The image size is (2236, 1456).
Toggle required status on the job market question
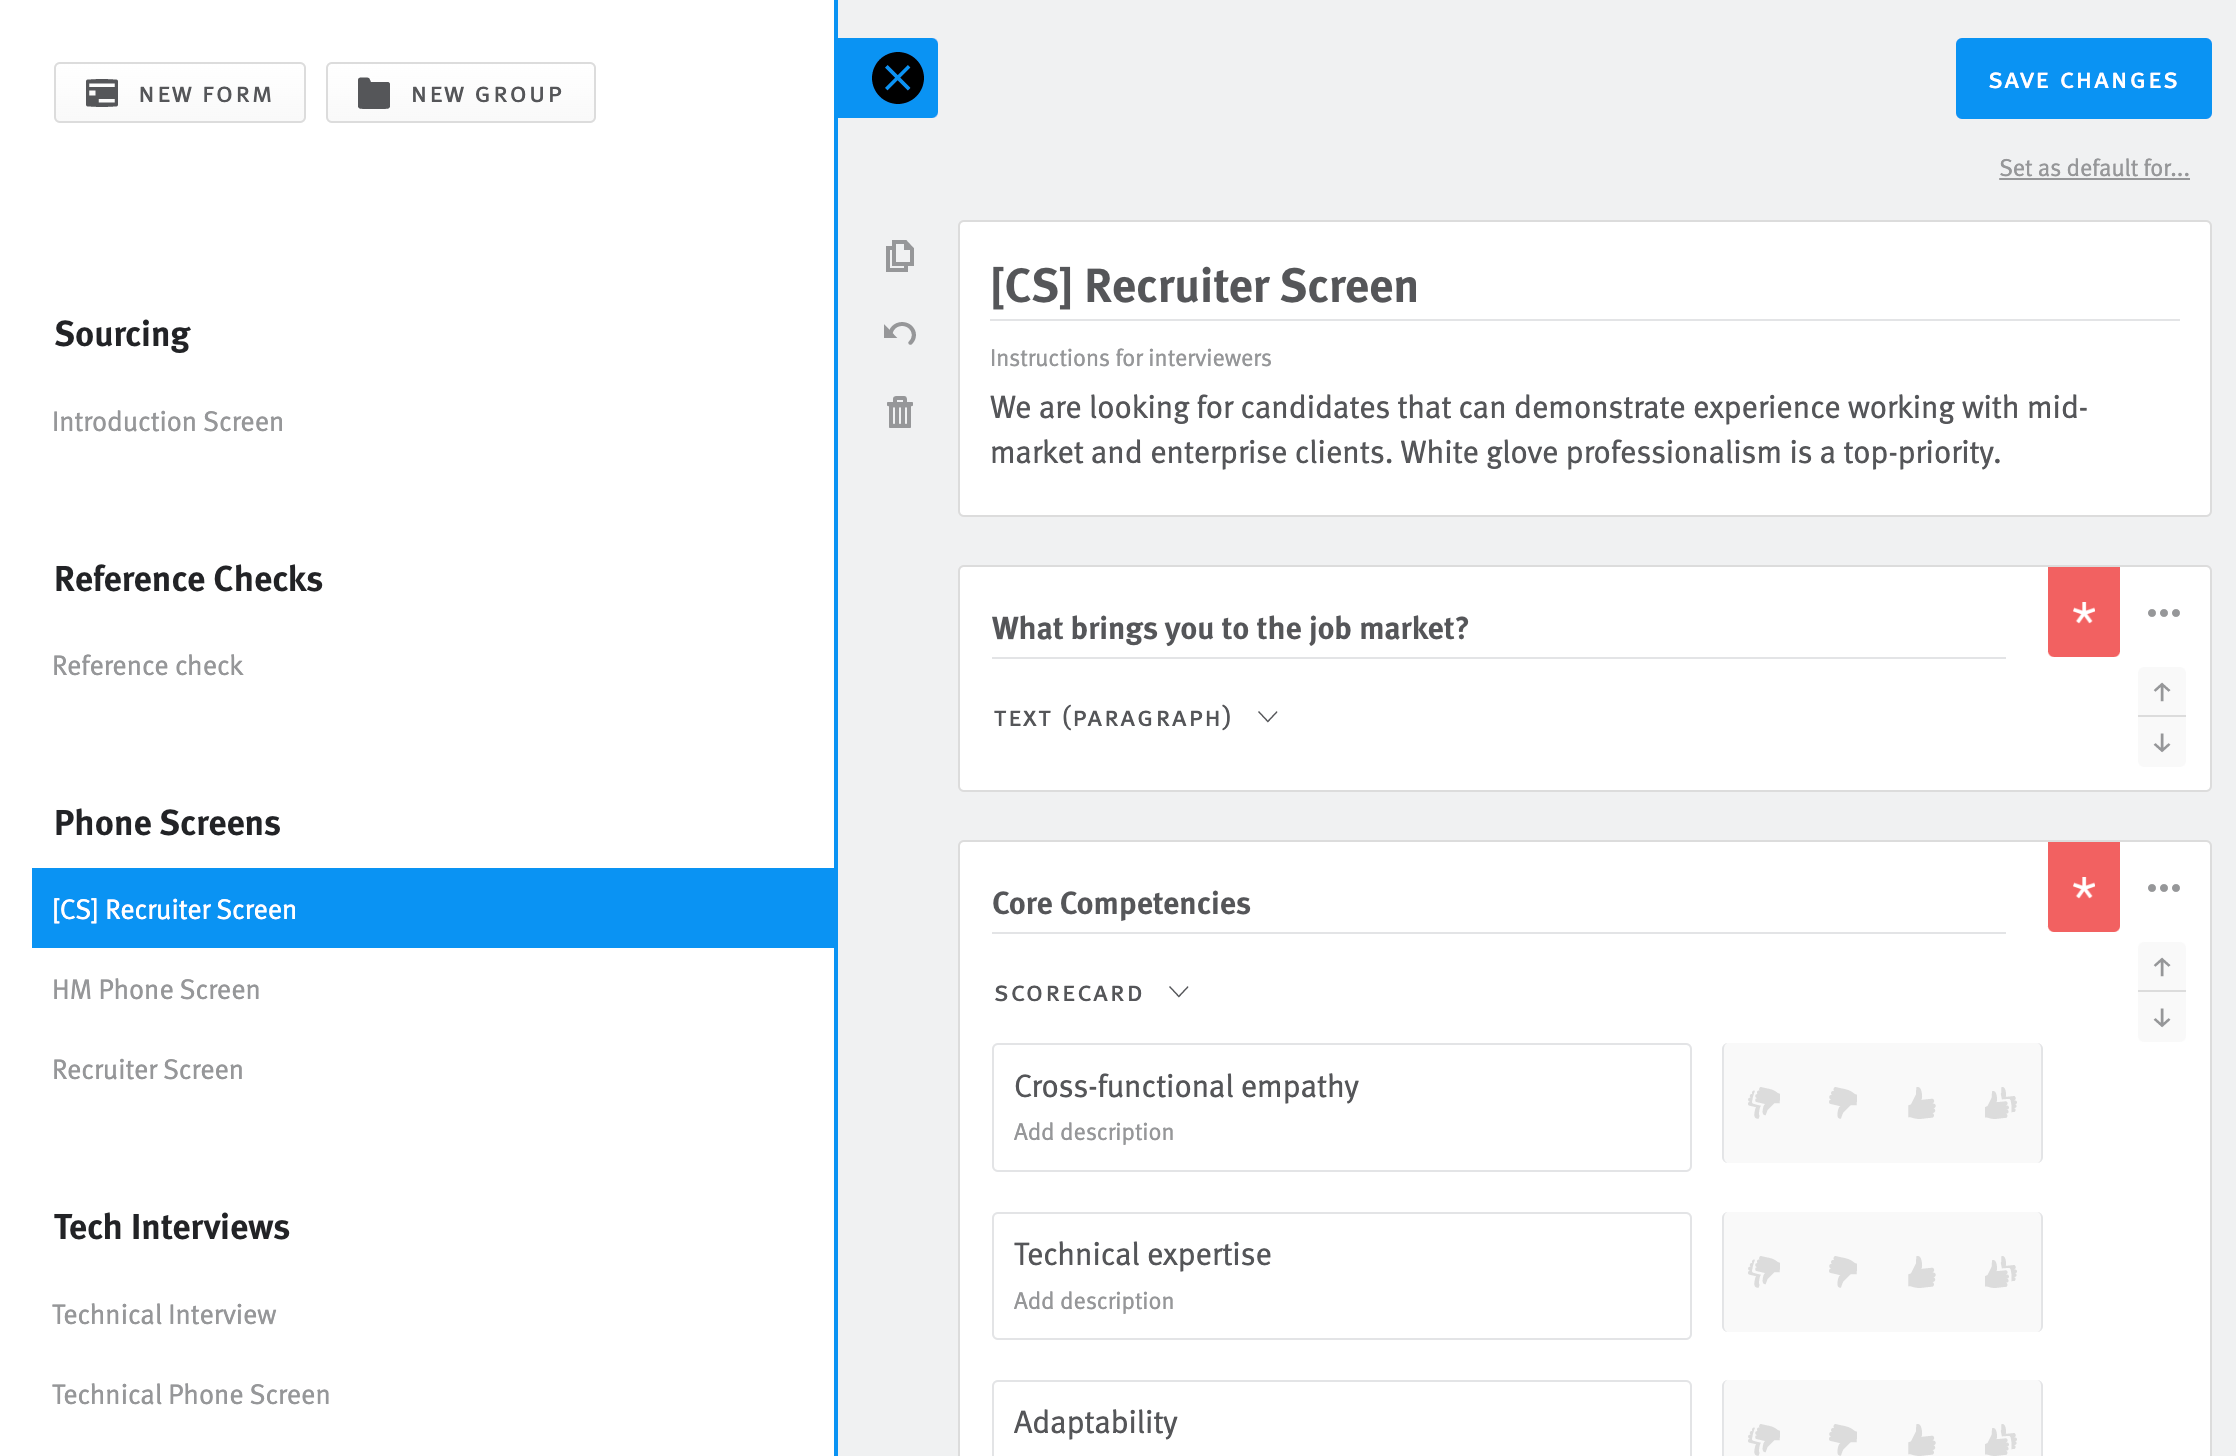(x=2083, y=612)
